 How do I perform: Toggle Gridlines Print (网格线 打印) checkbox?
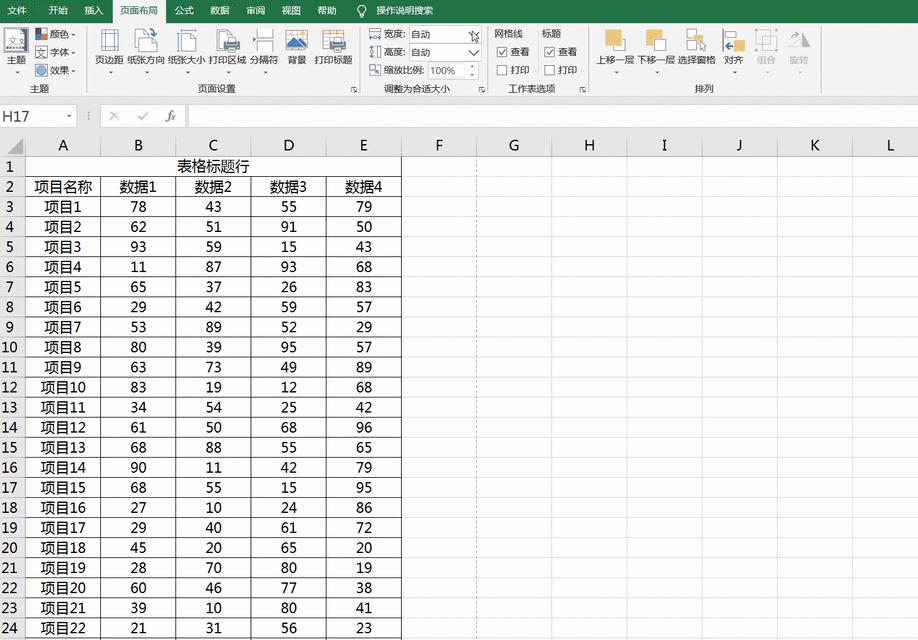[502, 70]
